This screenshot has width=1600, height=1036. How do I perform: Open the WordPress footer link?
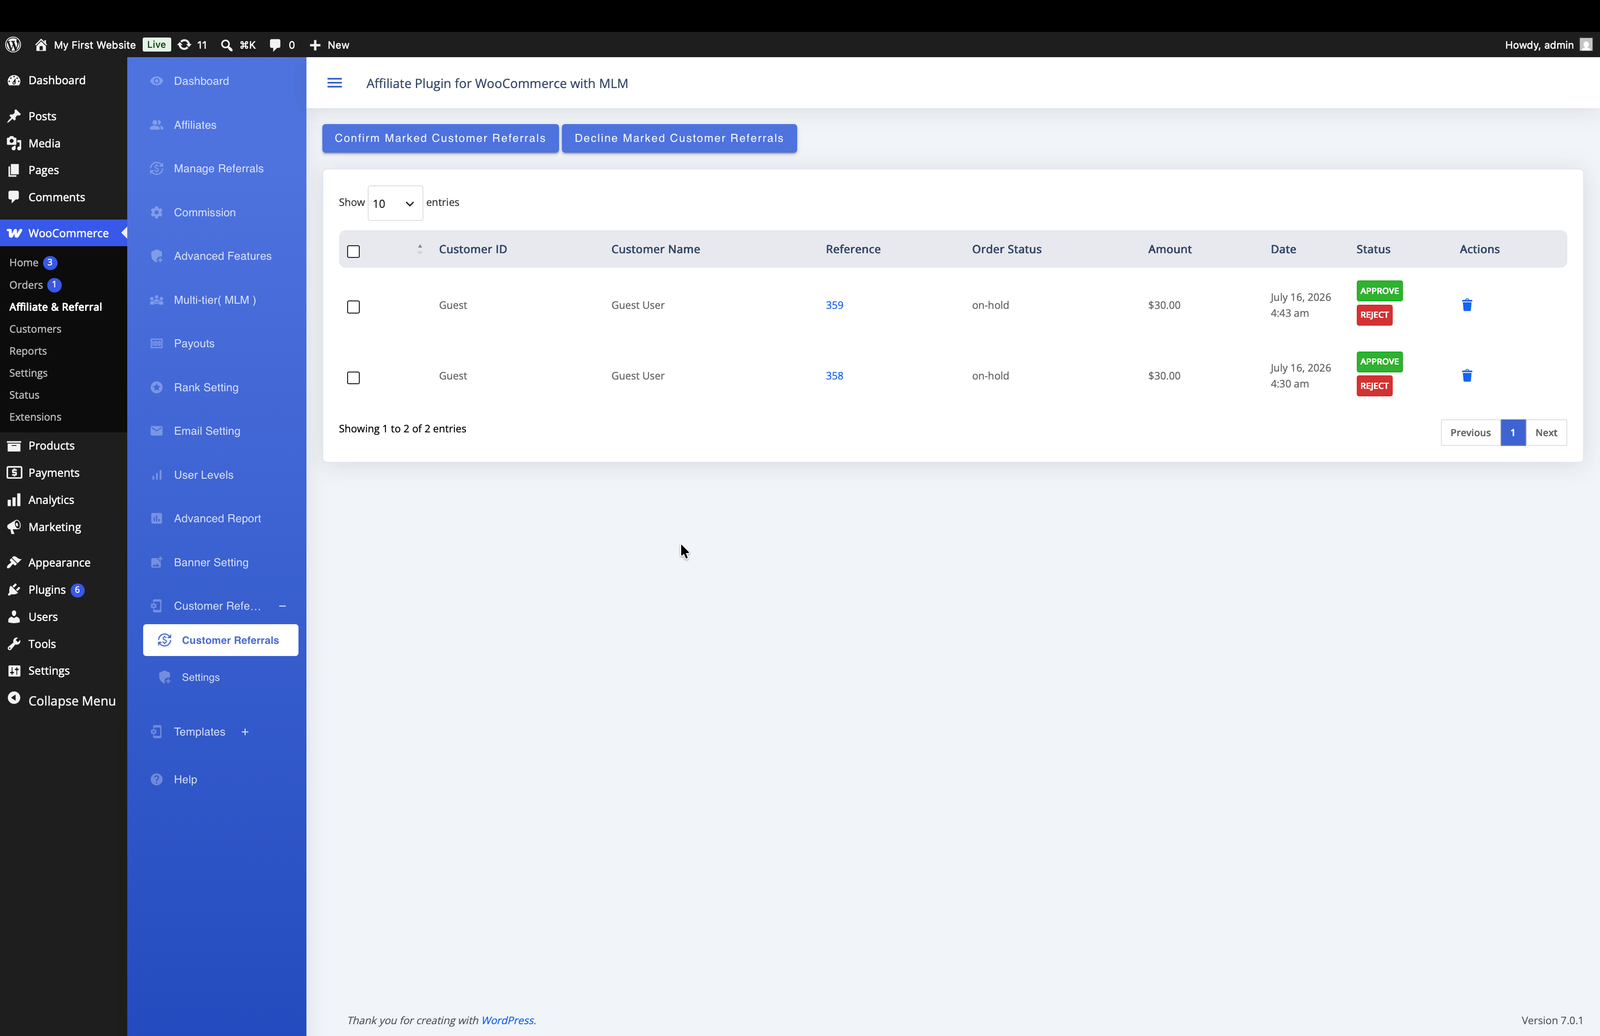(x=507, y=1021)
